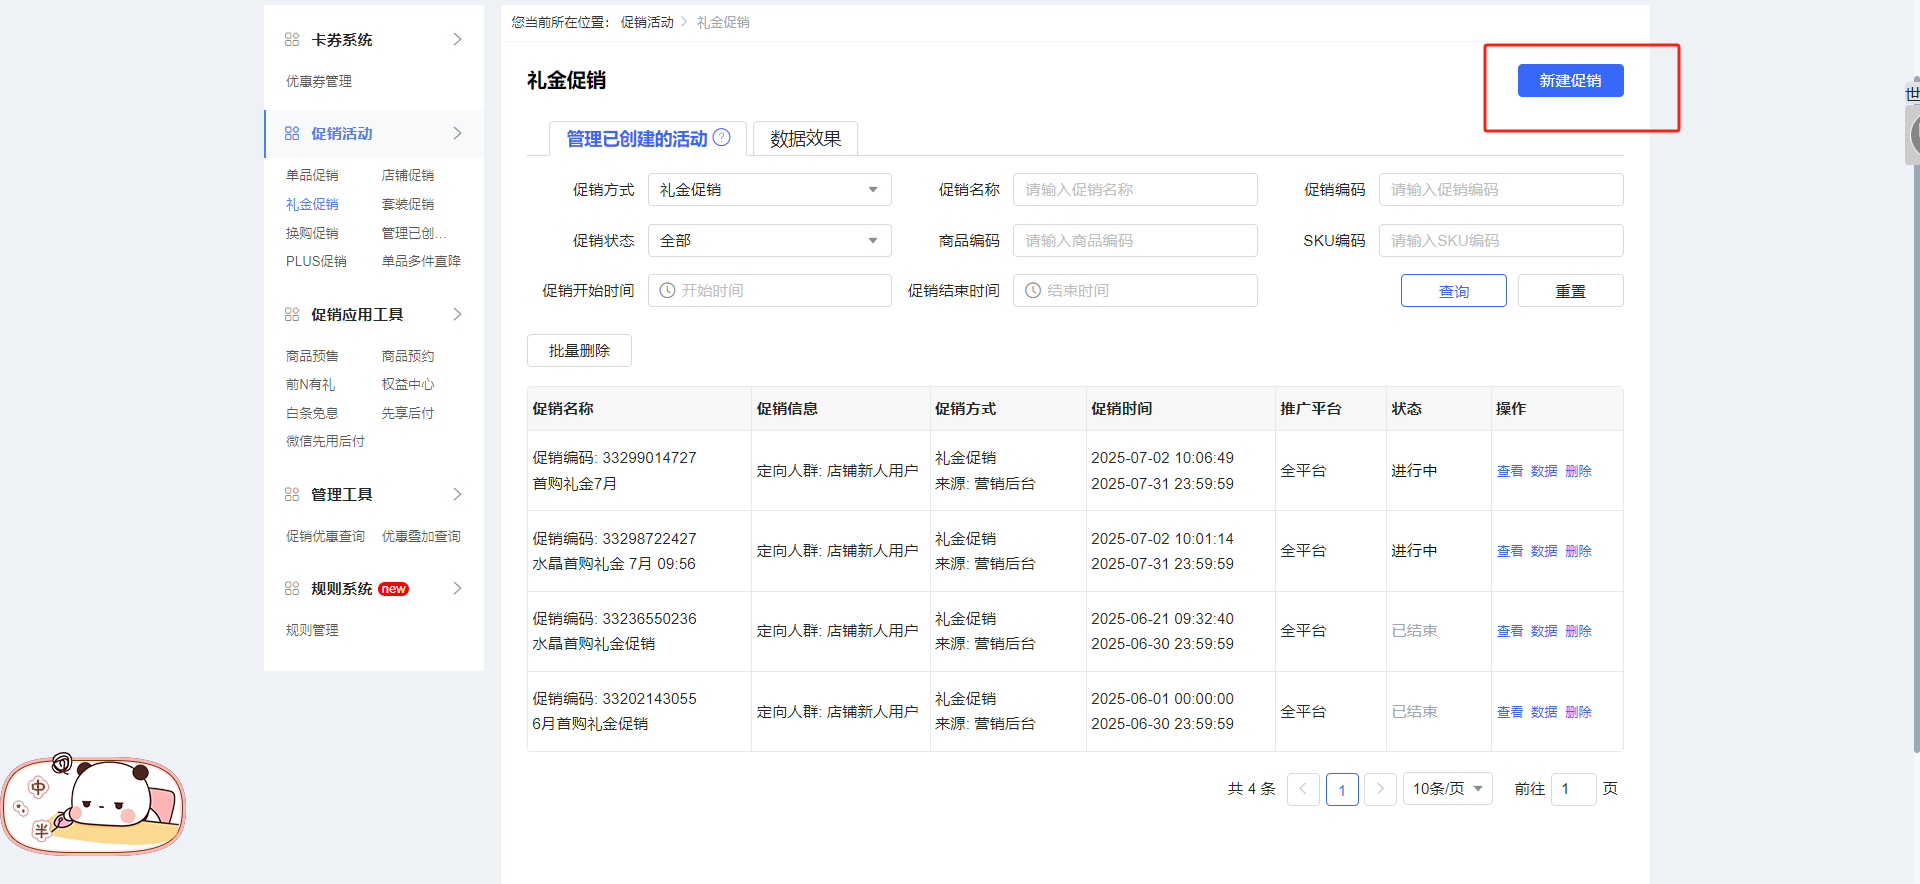
Task: Go to next page arrow in pagination
Action: pyautogui.click(x=1380, y=789)
